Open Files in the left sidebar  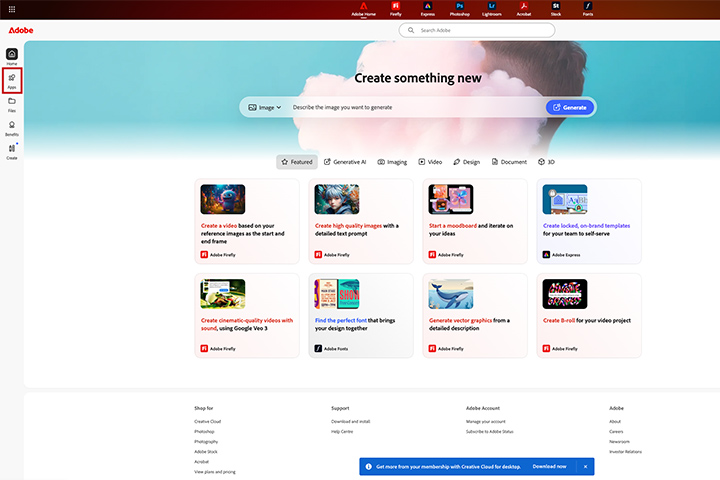(x=12, y=103)
